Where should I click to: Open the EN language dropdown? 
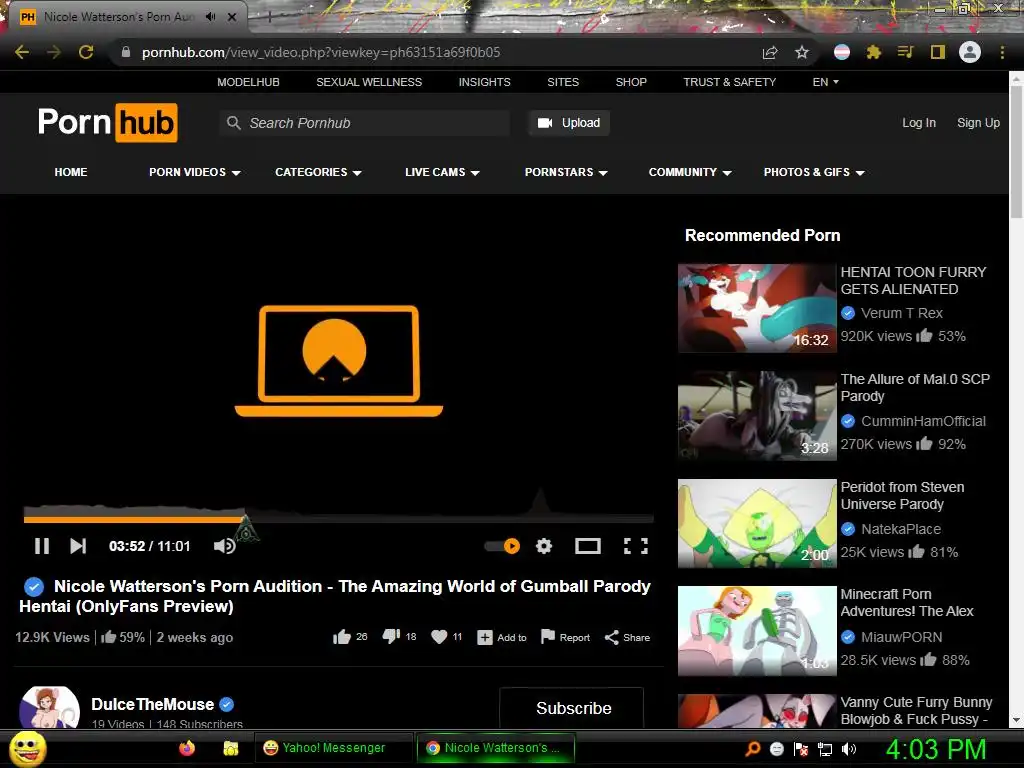coord(825,82)
